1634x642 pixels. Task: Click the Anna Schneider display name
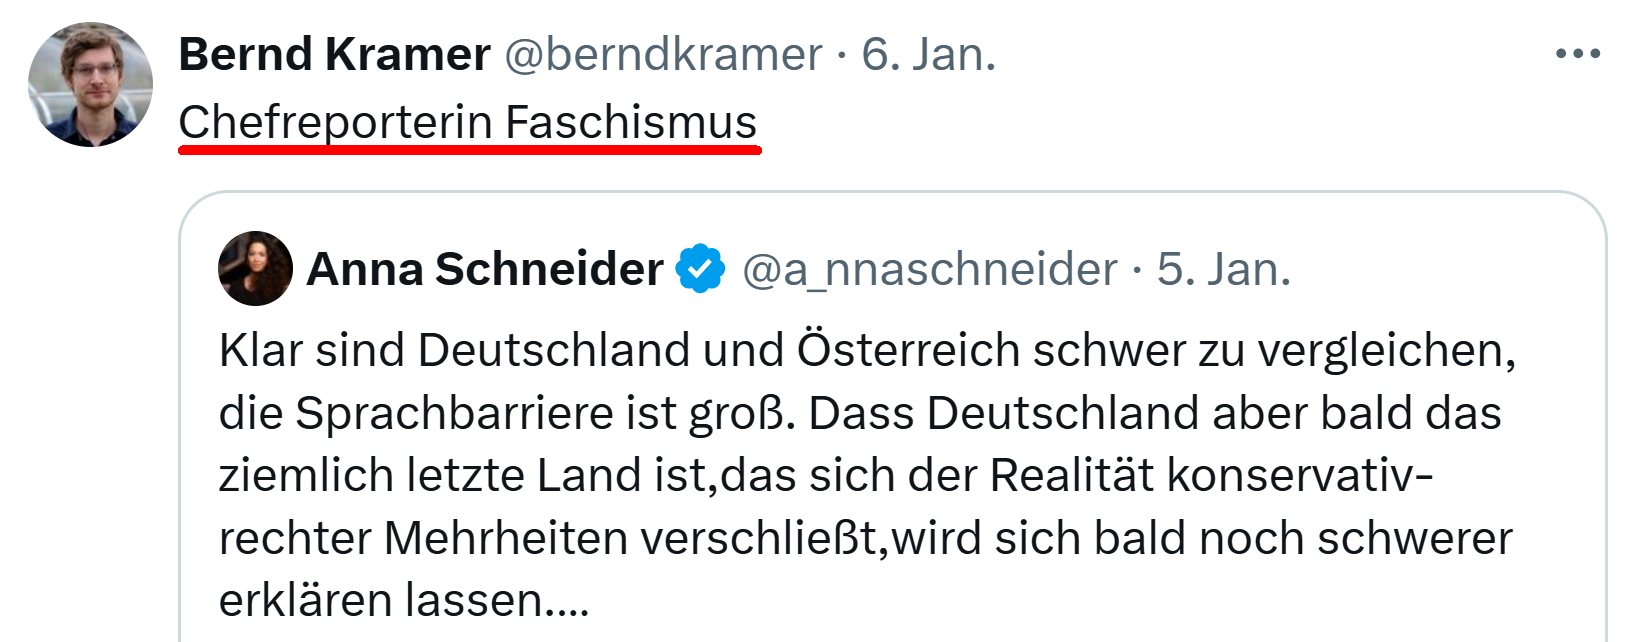pyautogui.click(x=484, y=269)
